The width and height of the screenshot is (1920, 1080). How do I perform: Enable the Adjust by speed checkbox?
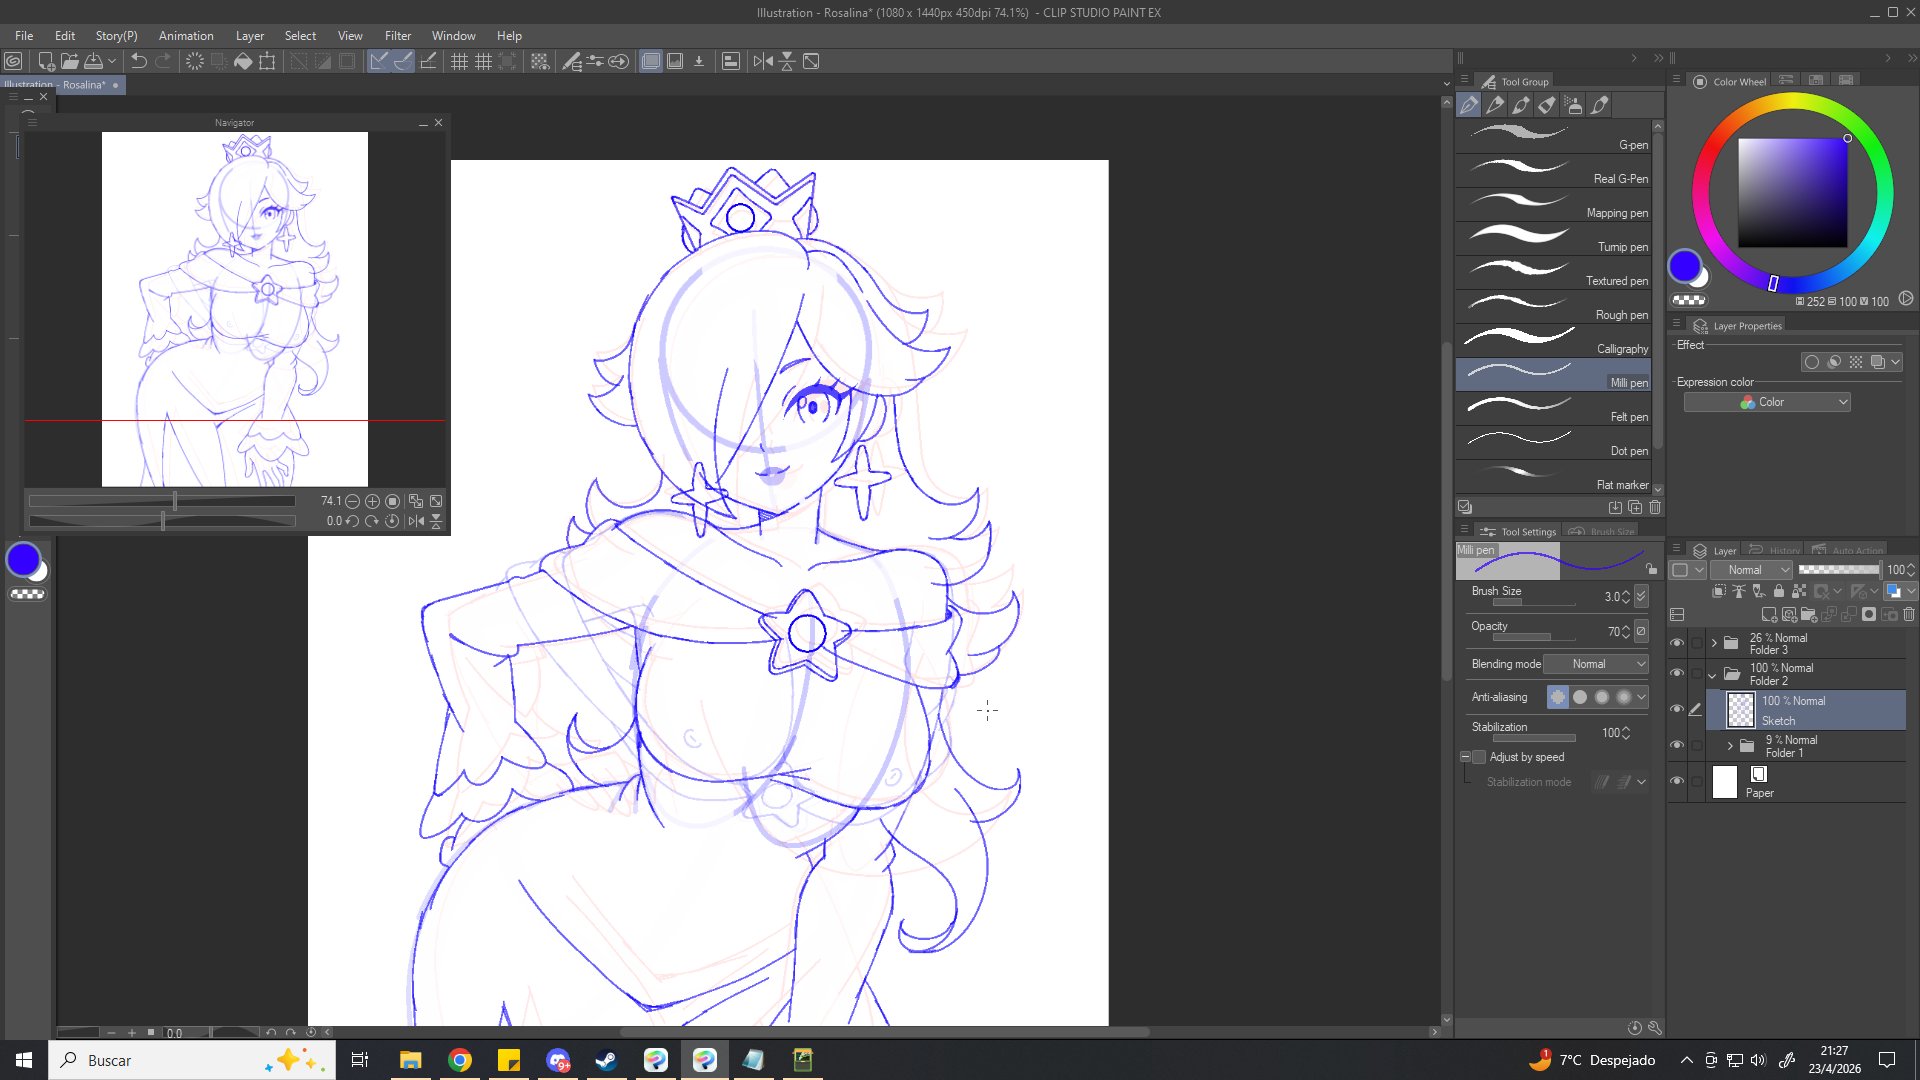[1479, 757]
